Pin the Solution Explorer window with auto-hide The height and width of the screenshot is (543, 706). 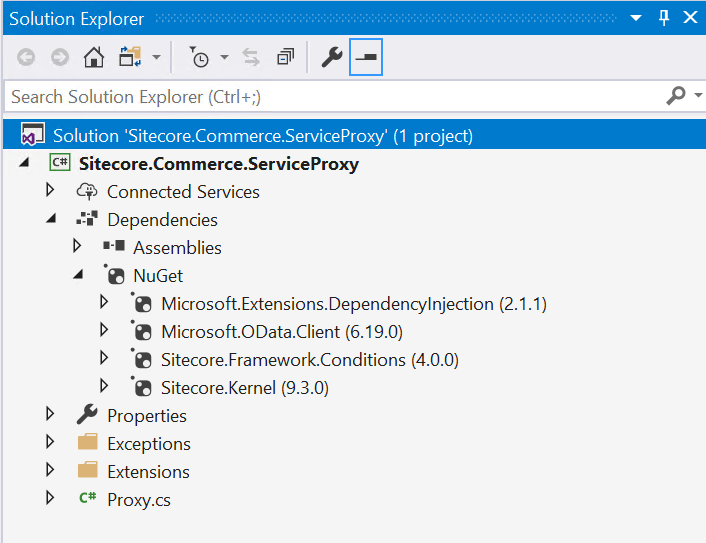point(664,18)
